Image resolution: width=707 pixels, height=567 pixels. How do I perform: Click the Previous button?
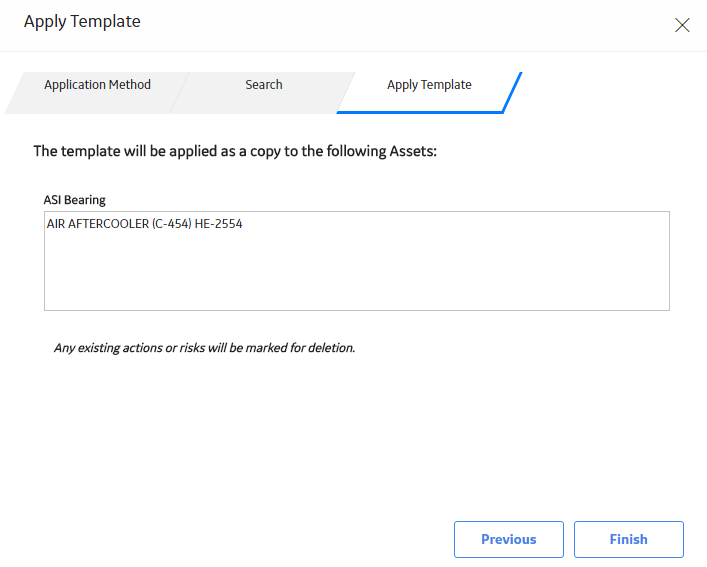[509, 539]
